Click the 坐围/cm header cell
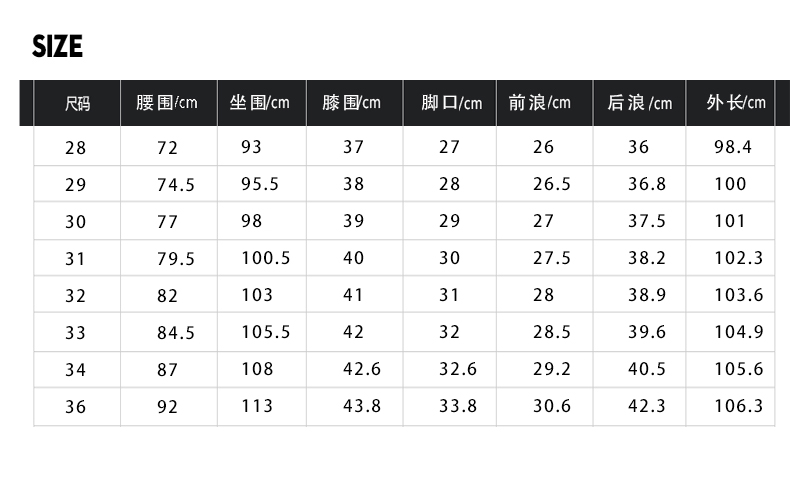Screen dimensions: 790x486 262,103
